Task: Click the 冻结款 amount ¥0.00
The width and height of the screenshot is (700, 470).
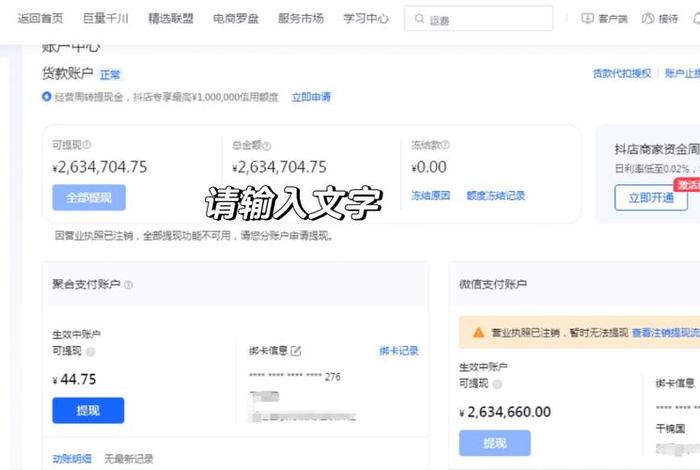Action: point(429,167)
